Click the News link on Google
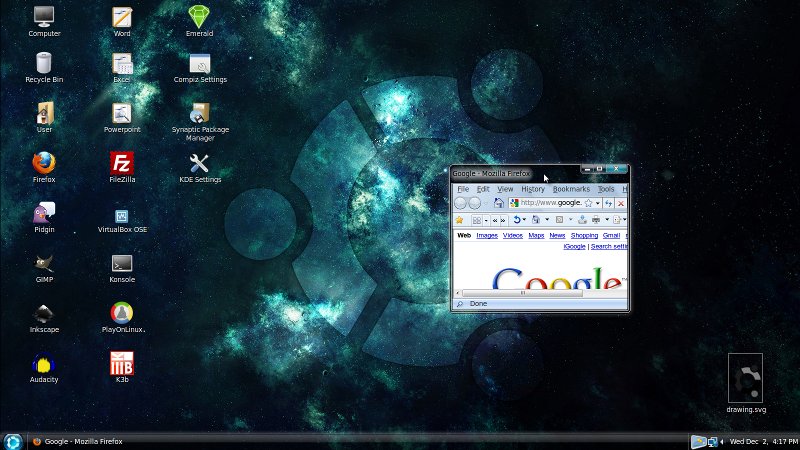The height and width of the screenshot is (450, 800). point(557,235)
